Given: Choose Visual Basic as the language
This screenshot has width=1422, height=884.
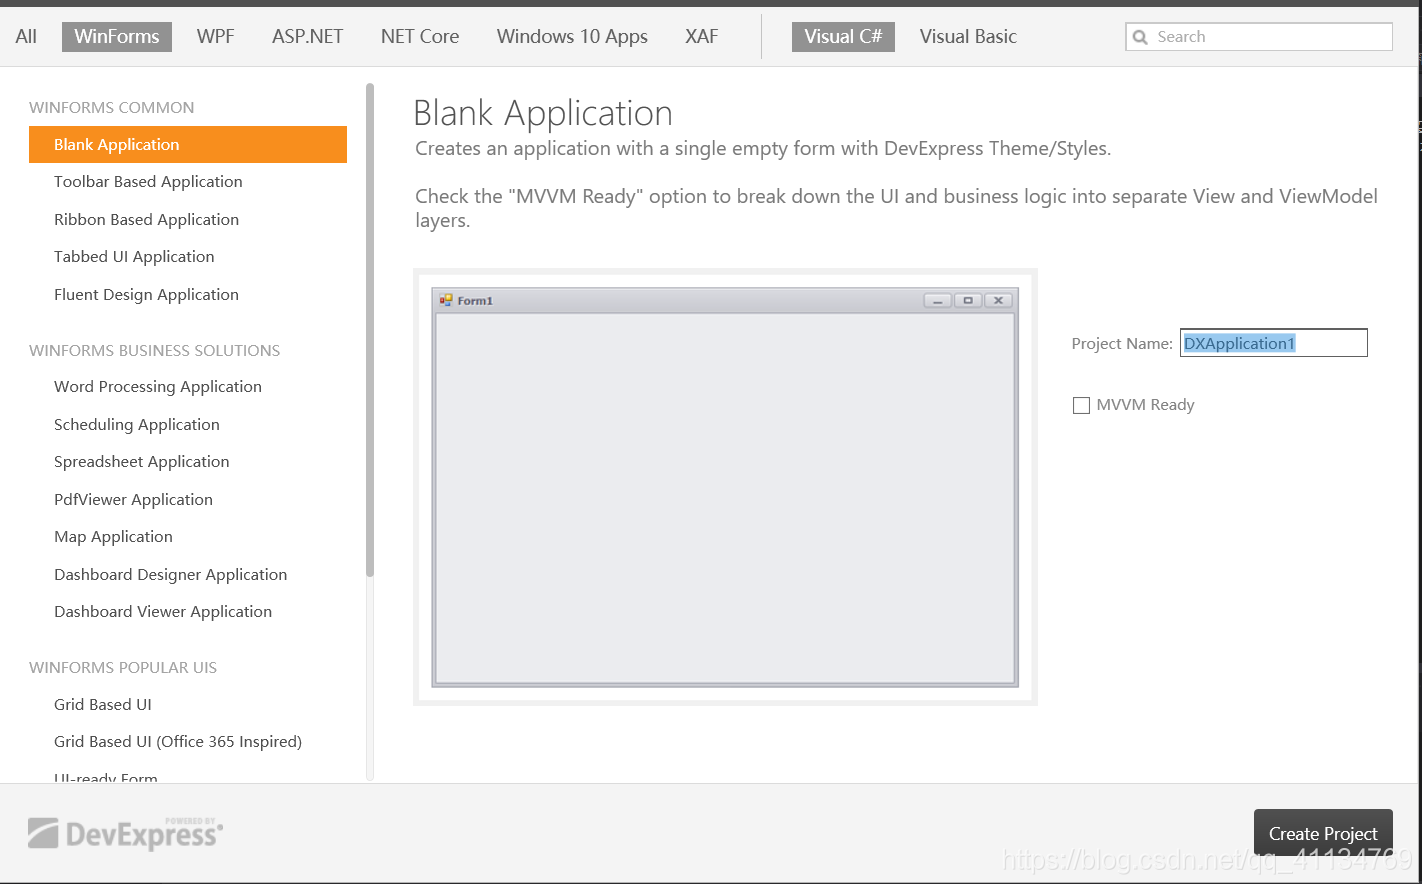Looking at the screenshot, I should coord(968,37).
